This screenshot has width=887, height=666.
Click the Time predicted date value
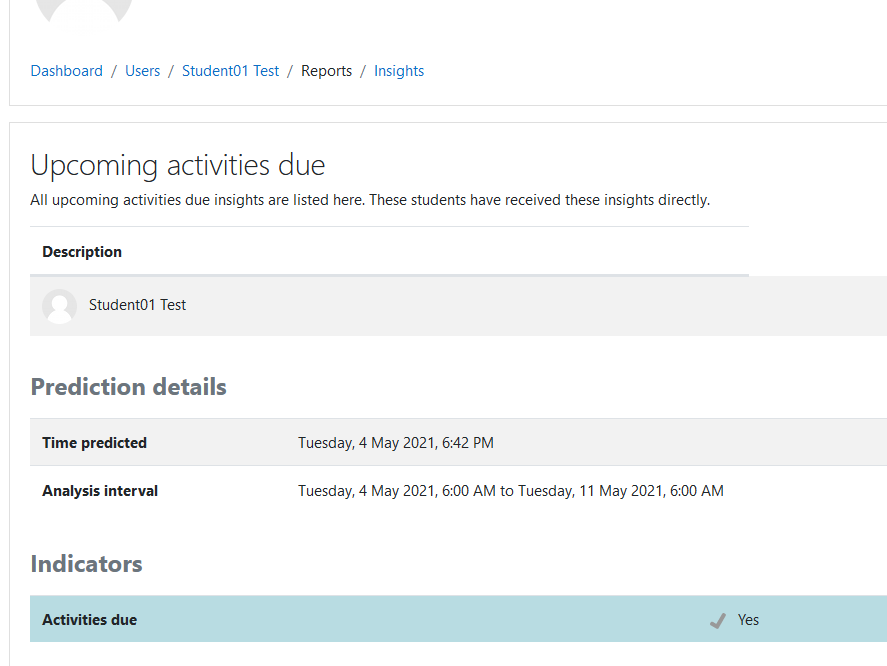coord(396,442)
